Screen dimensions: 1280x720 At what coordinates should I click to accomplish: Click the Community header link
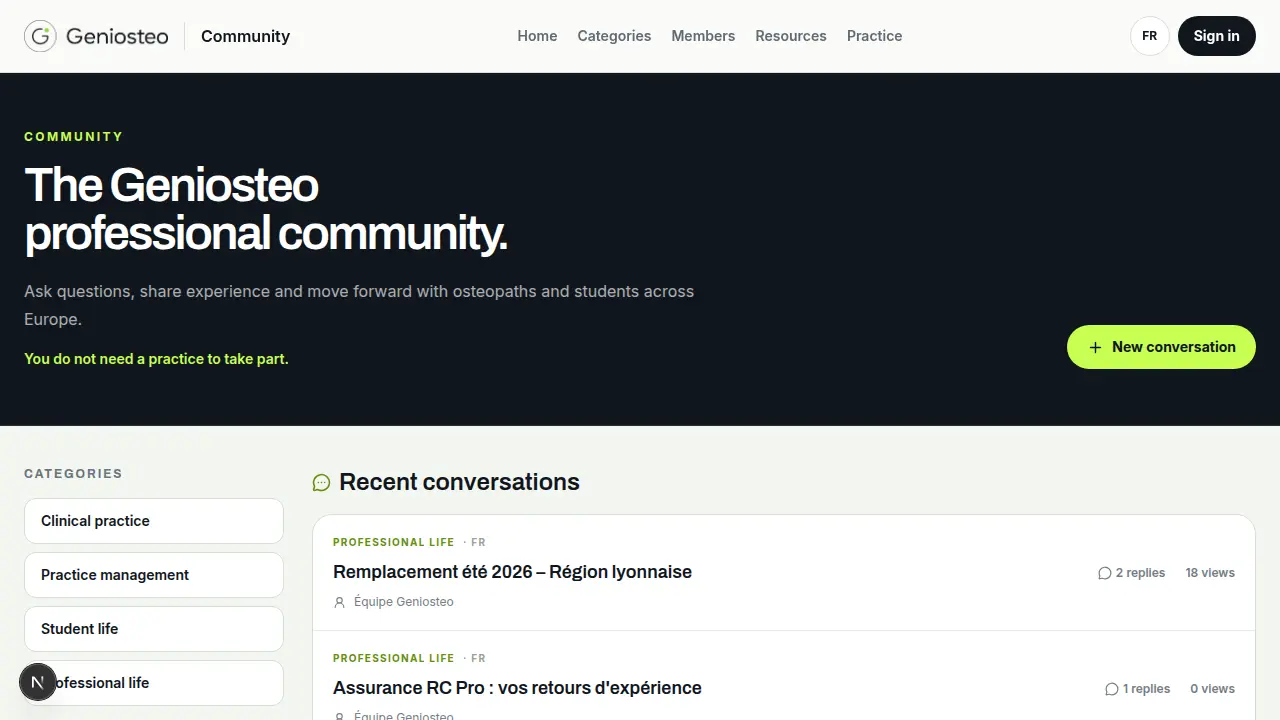point(245,36)
